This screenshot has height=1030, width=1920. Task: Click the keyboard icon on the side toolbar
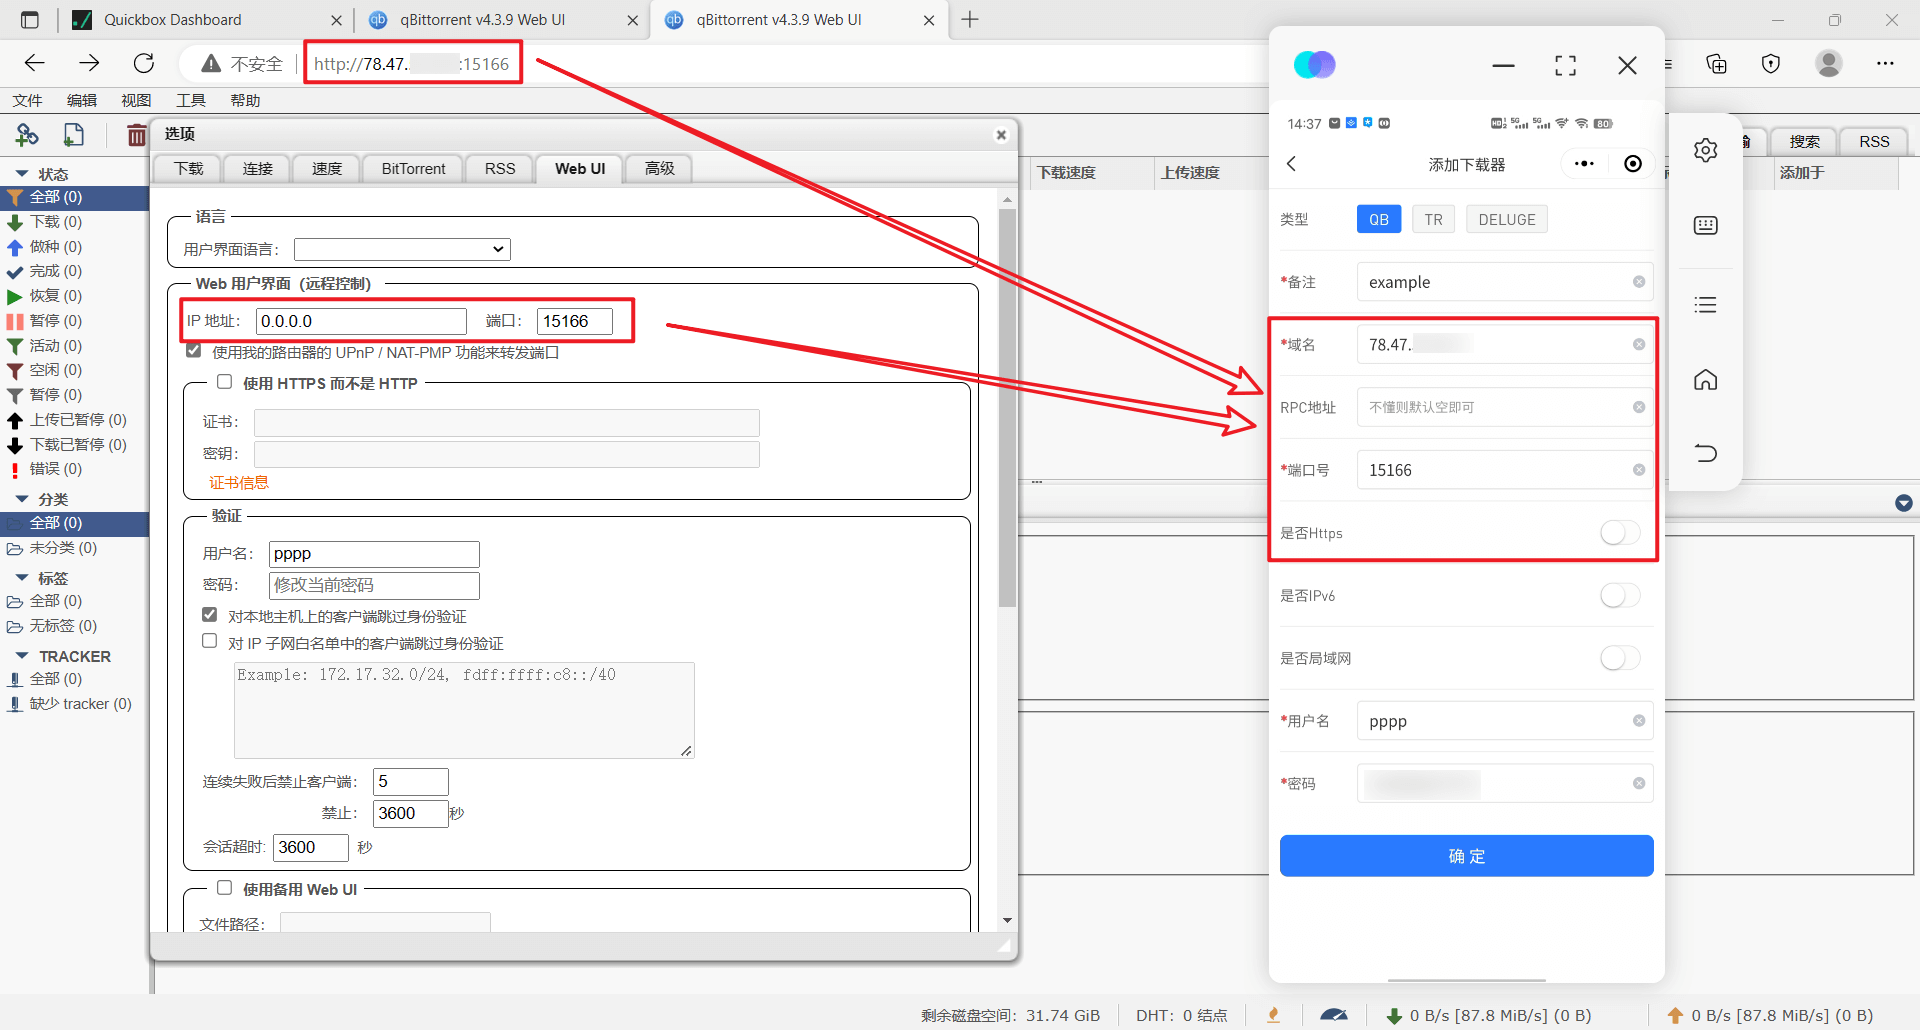1706,225
